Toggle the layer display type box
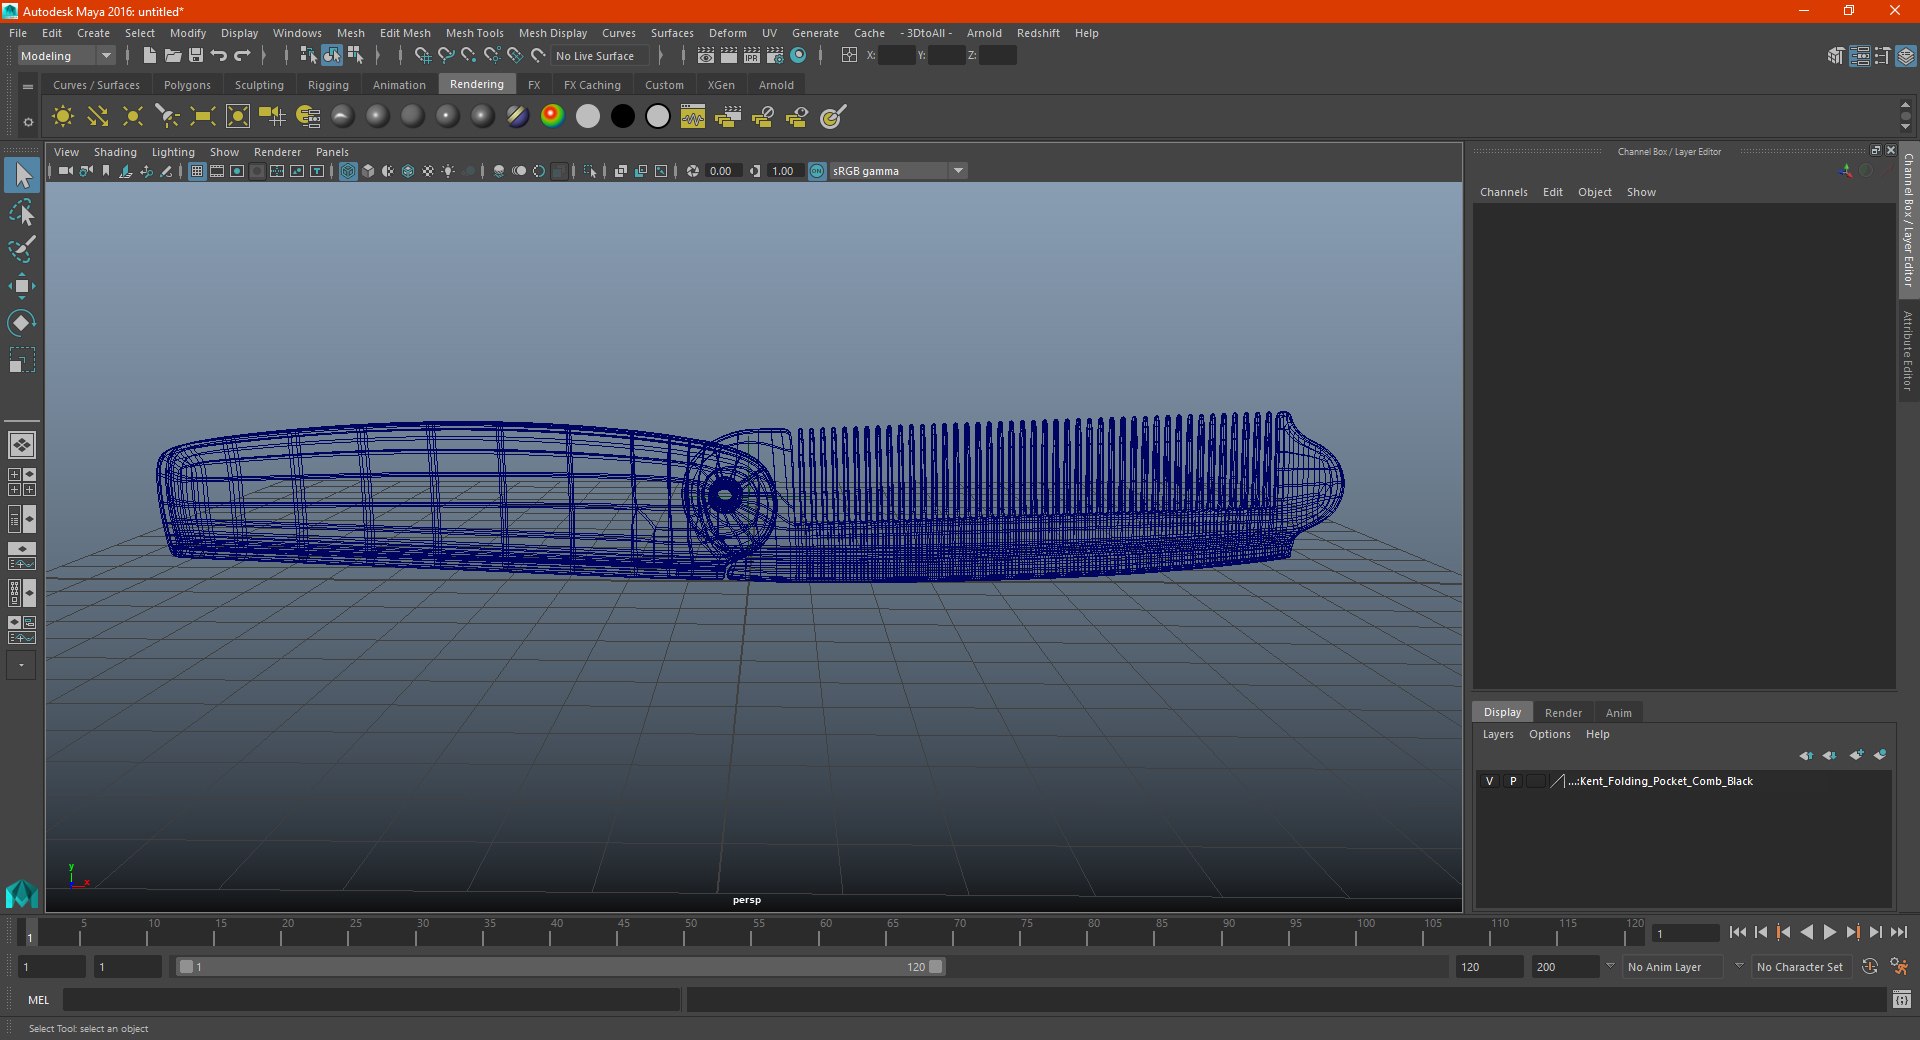The width and height of the screenshot is (1920, 1040). (1536, 781)
